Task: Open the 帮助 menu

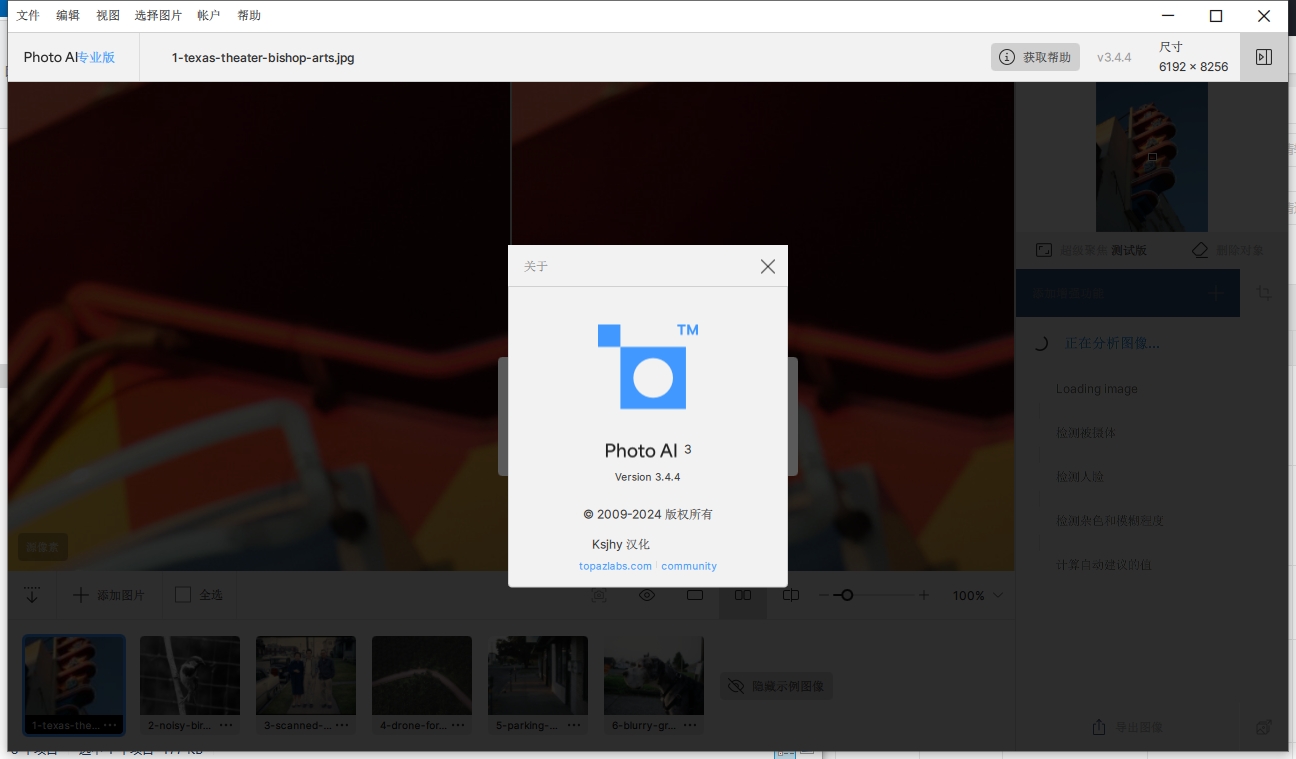Action: coord(249,15)
